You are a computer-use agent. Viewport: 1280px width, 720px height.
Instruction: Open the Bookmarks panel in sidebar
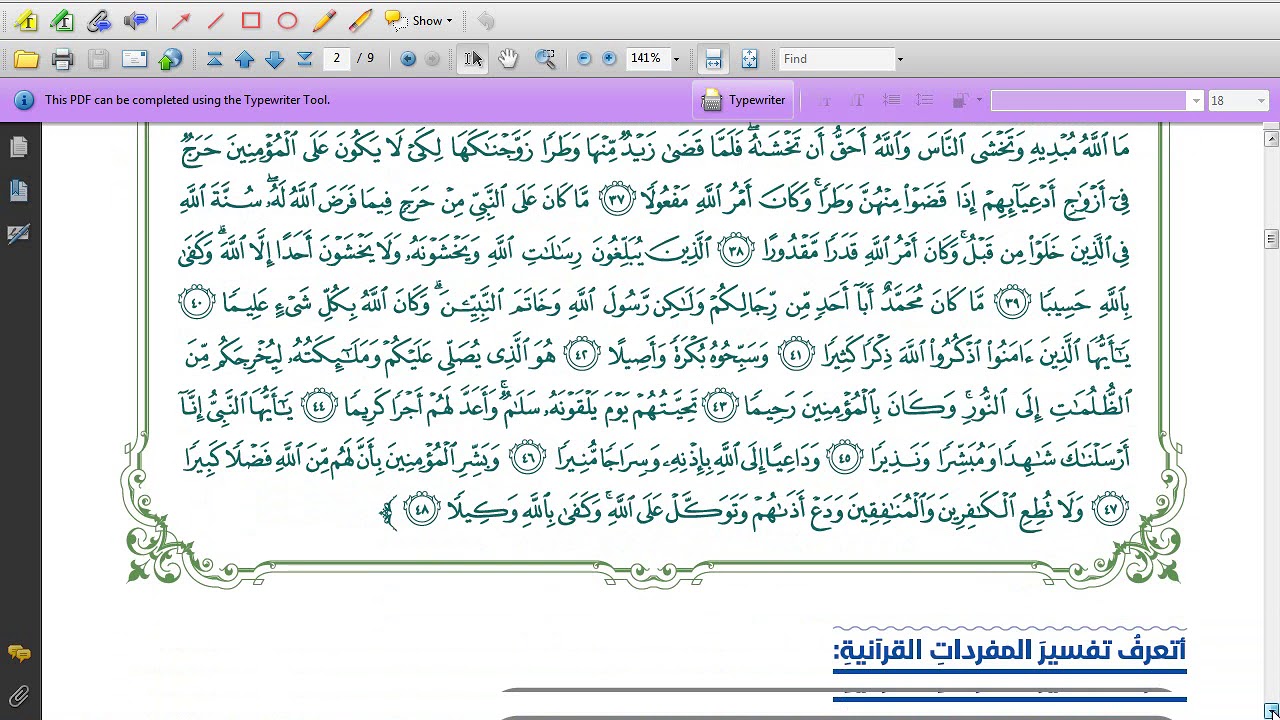pyautogui.click(x=19, y=191)
